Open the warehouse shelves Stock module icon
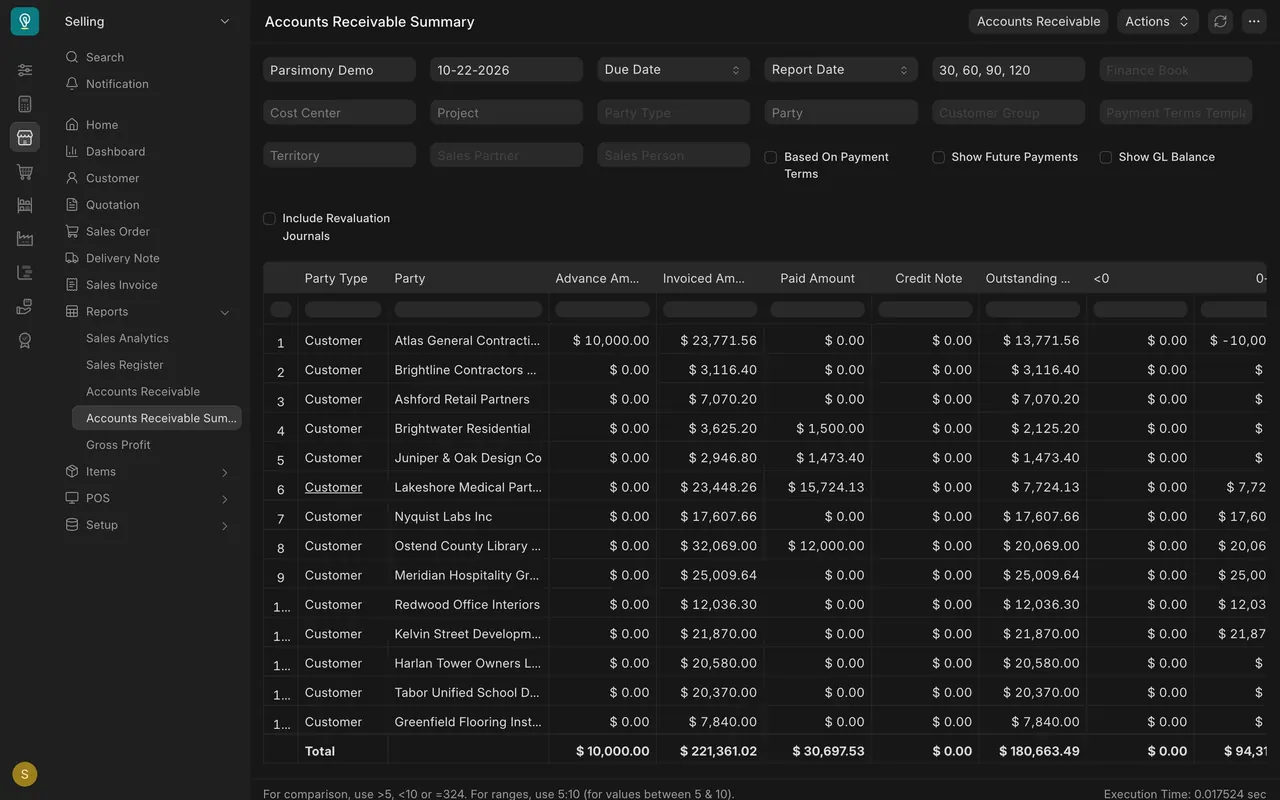The width and height of the screenshot is (1280, 800). point(25,205)
